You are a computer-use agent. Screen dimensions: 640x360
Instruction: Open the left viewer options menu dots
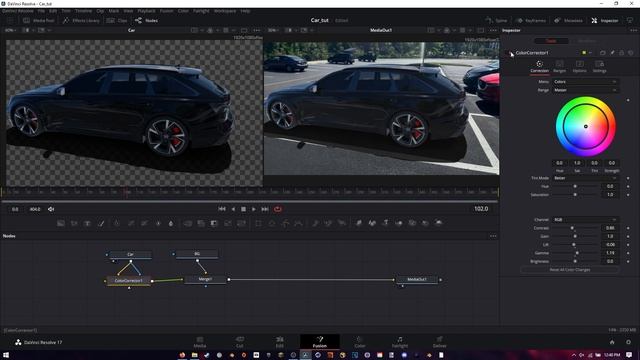click(x=256, y=30)
